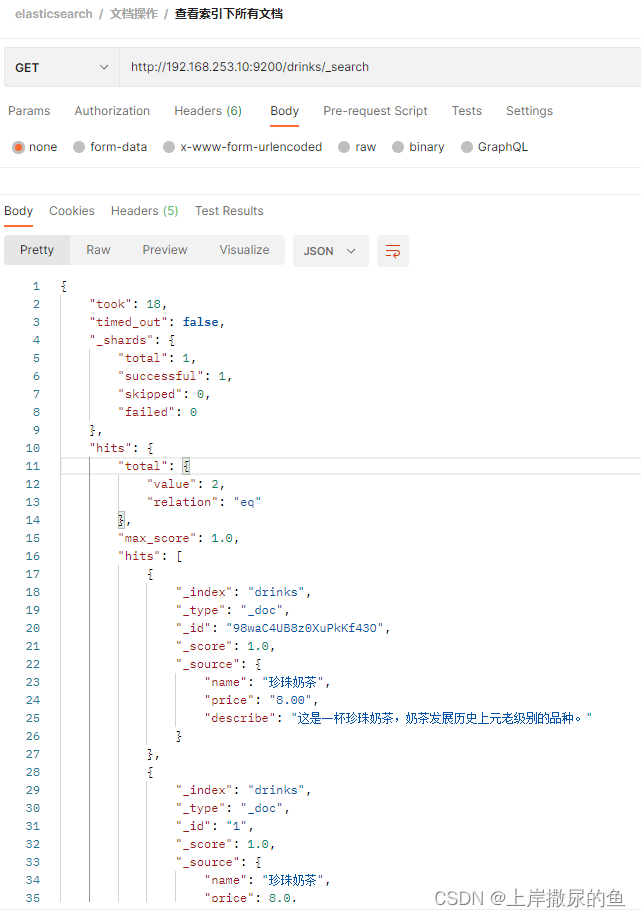Viewport: 641px width, 917px height.
Task: Click the "successful": 1 line
Action: (175, 376)
